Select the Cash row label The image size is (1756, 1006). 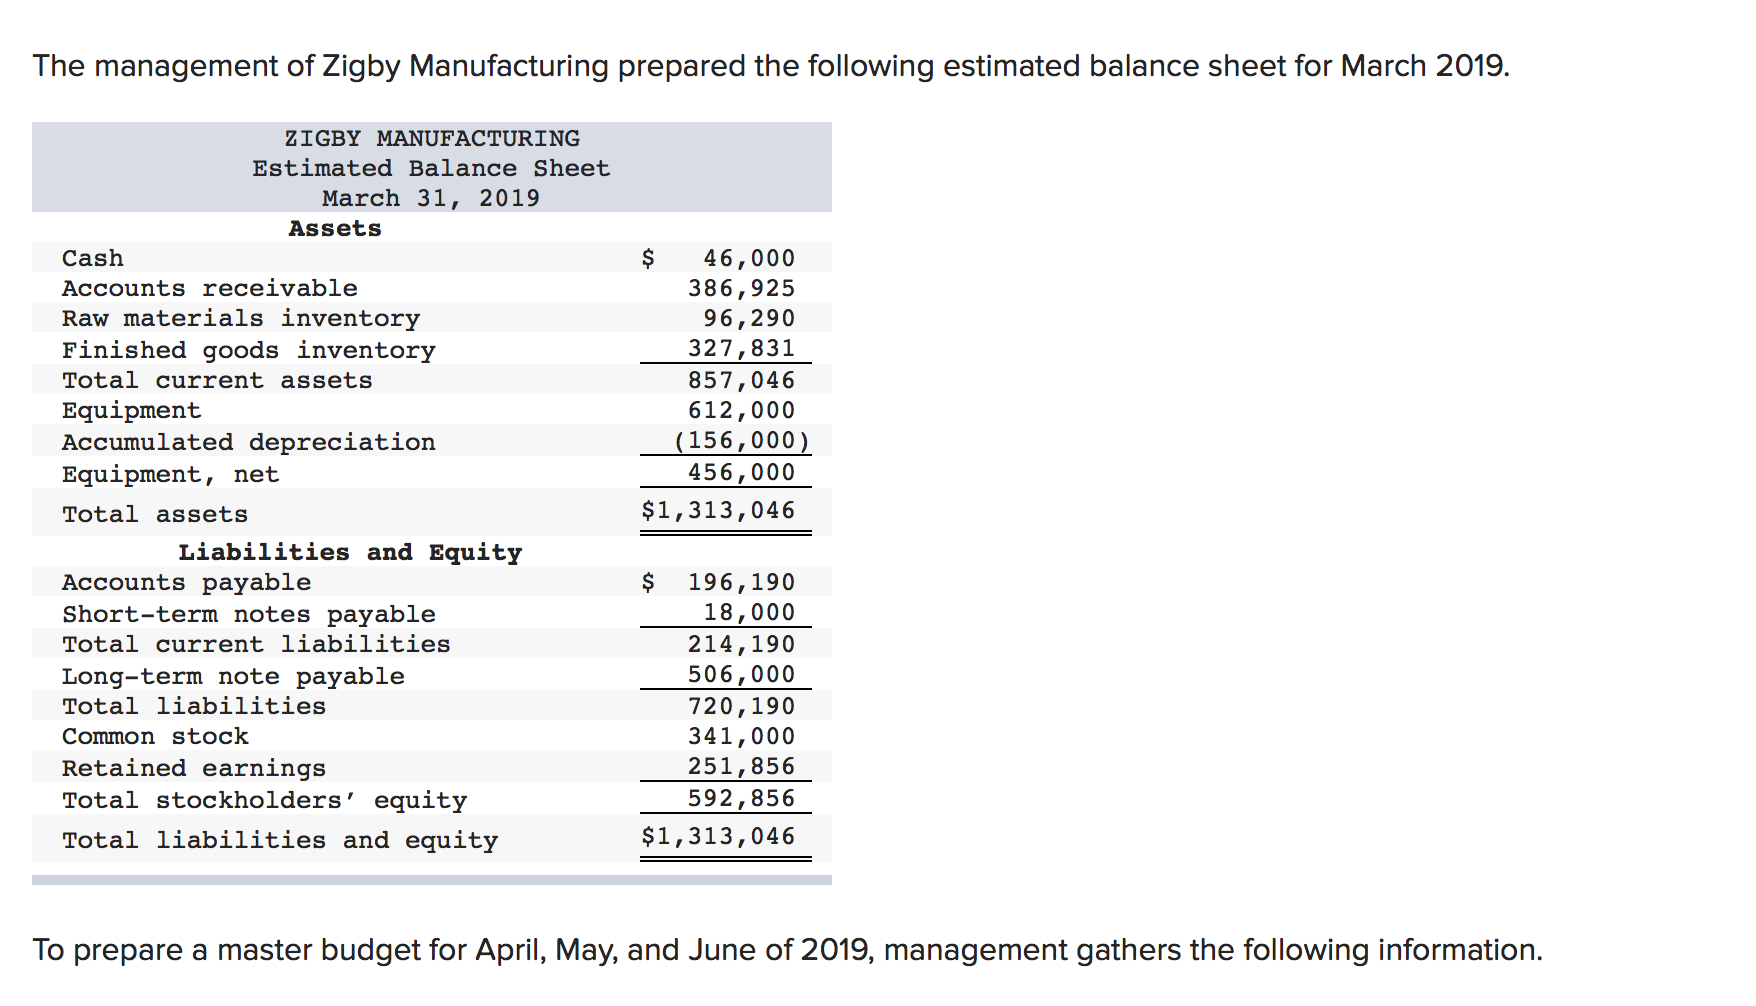pos(93,258)
